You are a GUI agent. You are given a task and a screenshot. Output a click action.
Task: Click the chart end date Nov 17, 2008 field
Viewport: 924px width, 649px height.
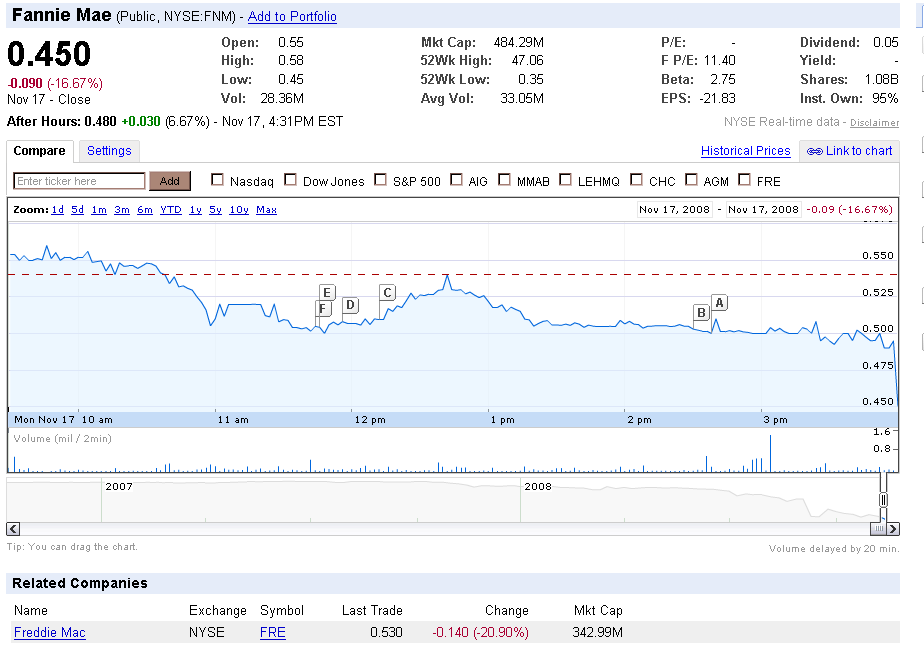764,210
